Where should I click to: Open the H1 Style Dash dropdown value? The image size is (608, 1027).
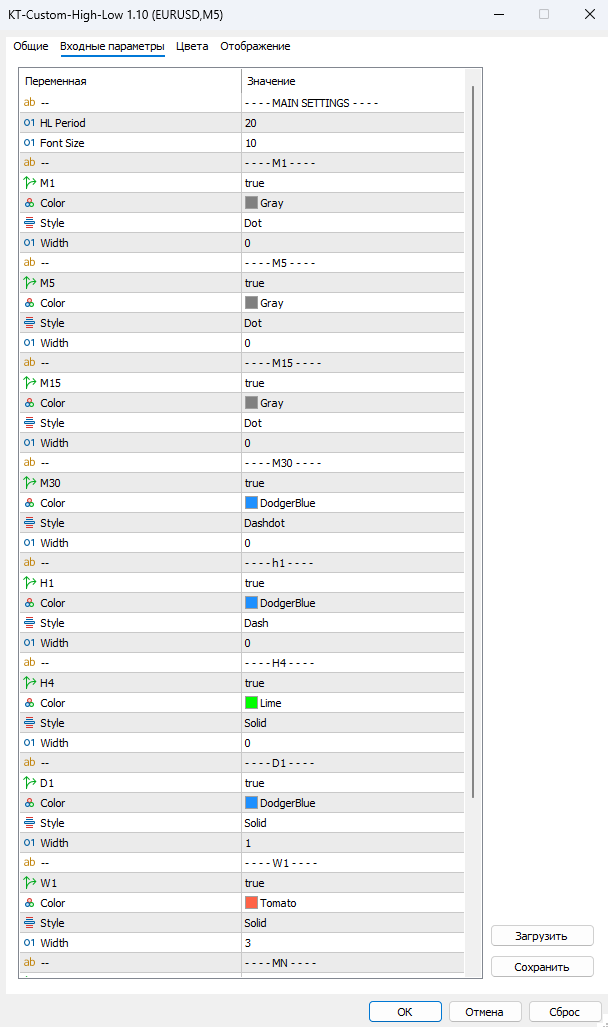click(352, 623)
